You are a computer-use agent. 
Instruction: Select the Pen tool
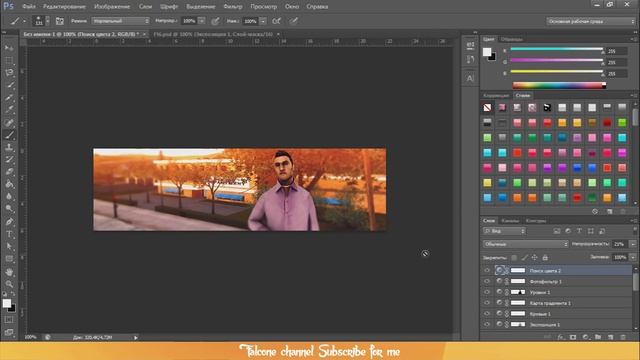pyautogui.click(x=9, y=222)
